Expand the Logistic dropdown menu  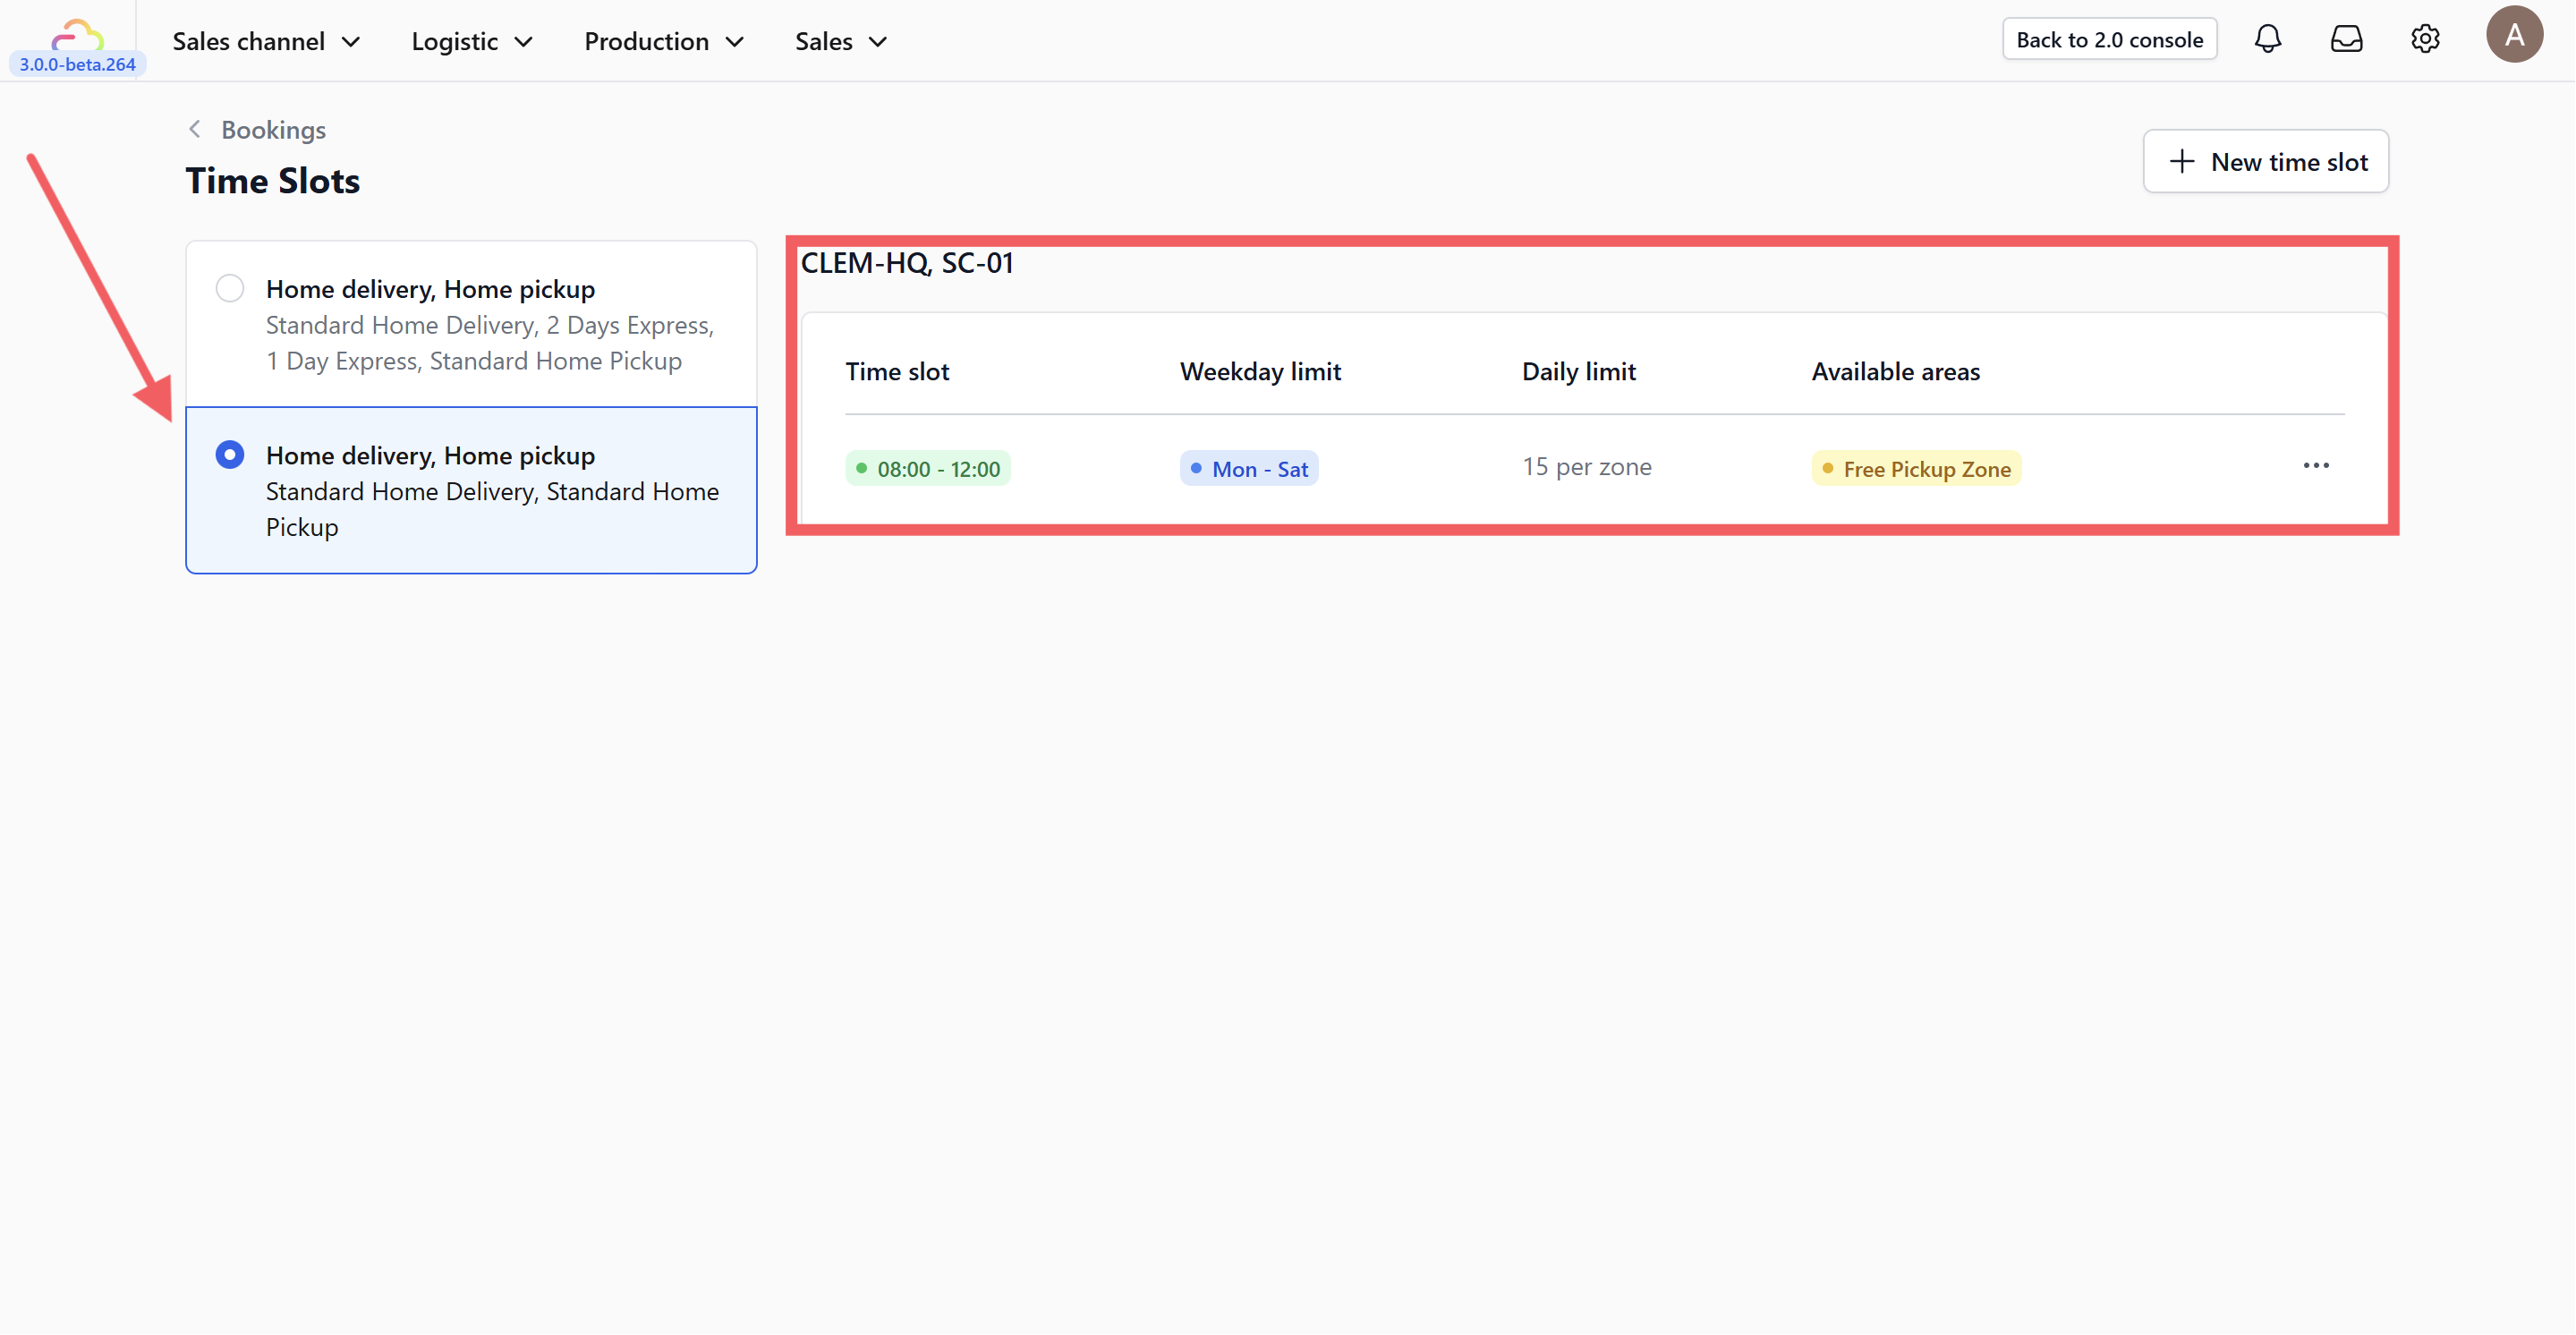point(471,41)
